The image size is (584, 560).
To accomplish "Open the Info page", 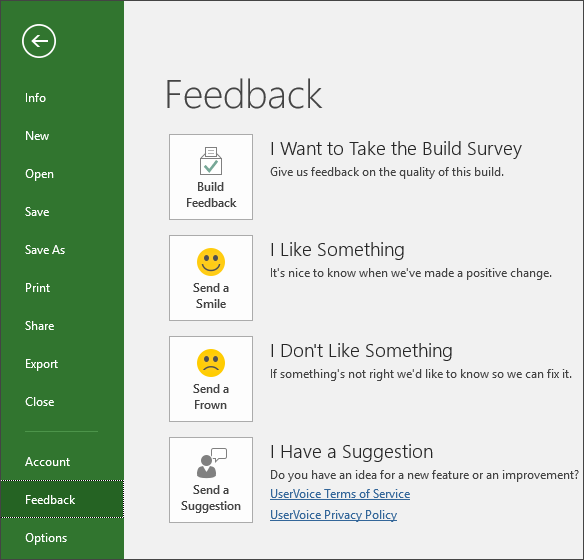I will coord(35,98).
